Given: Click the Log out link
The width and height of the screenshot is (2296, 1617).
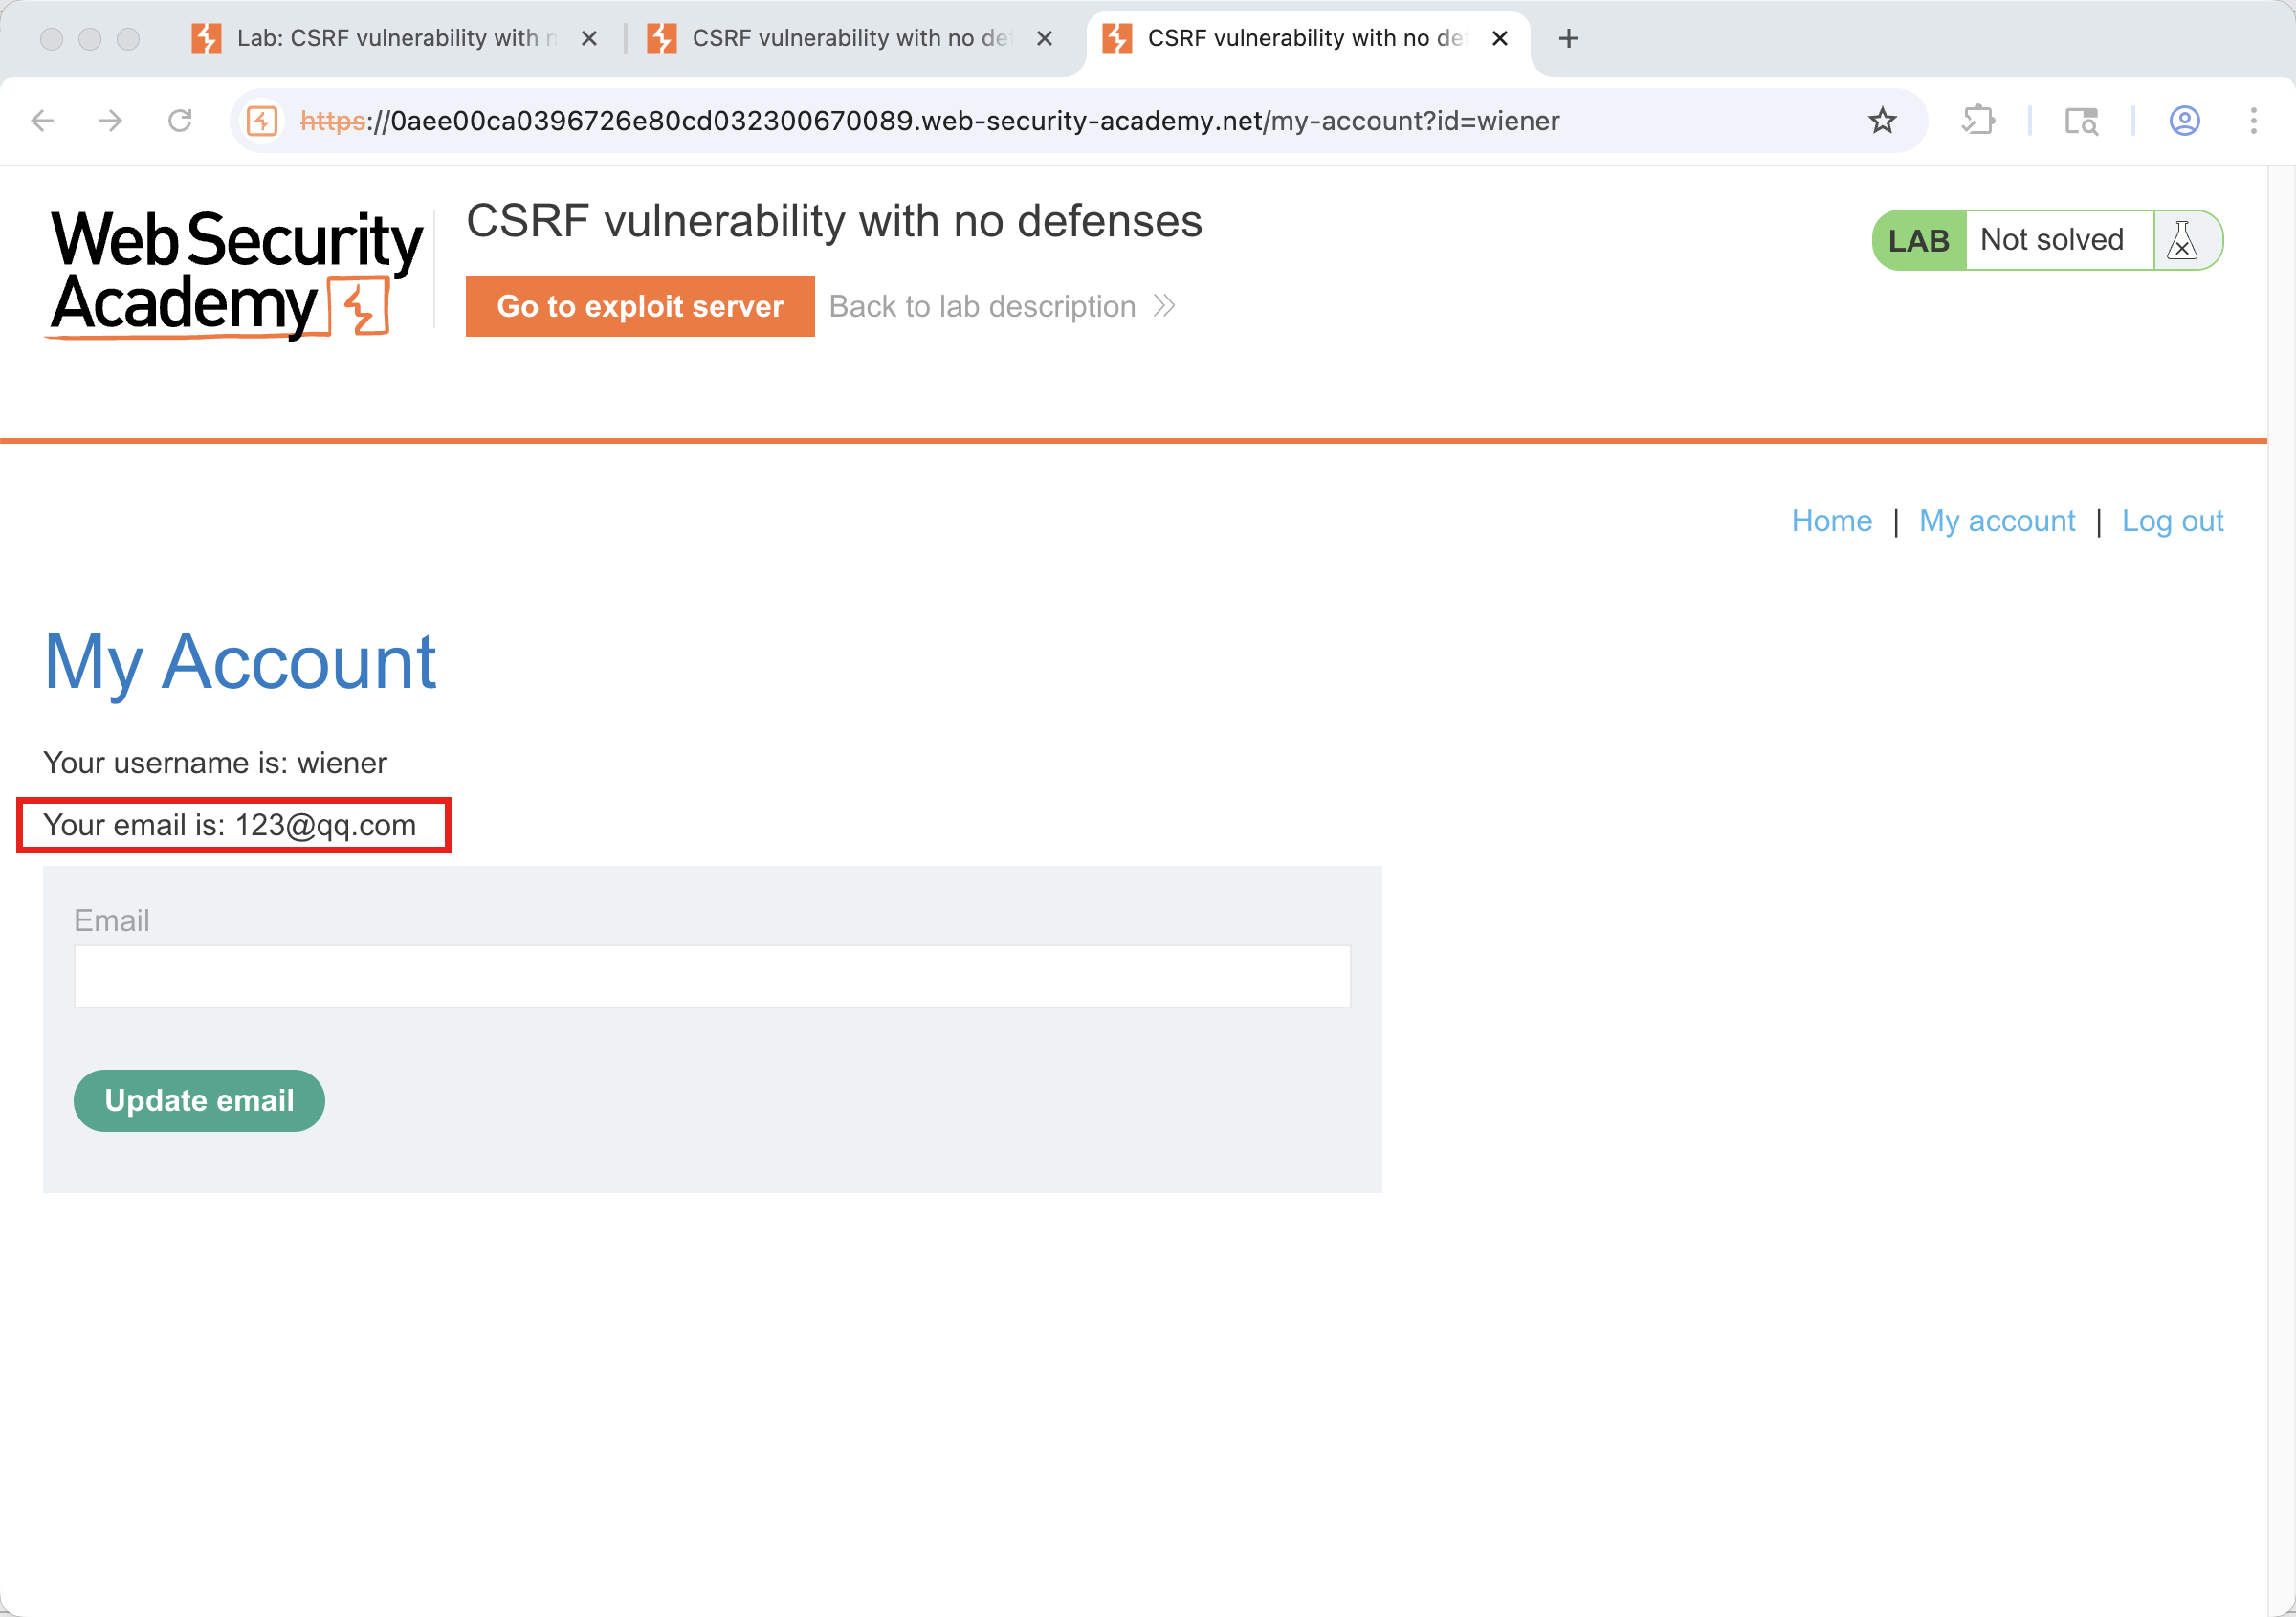Looking at the screenshot, I should click(2172, 521).
